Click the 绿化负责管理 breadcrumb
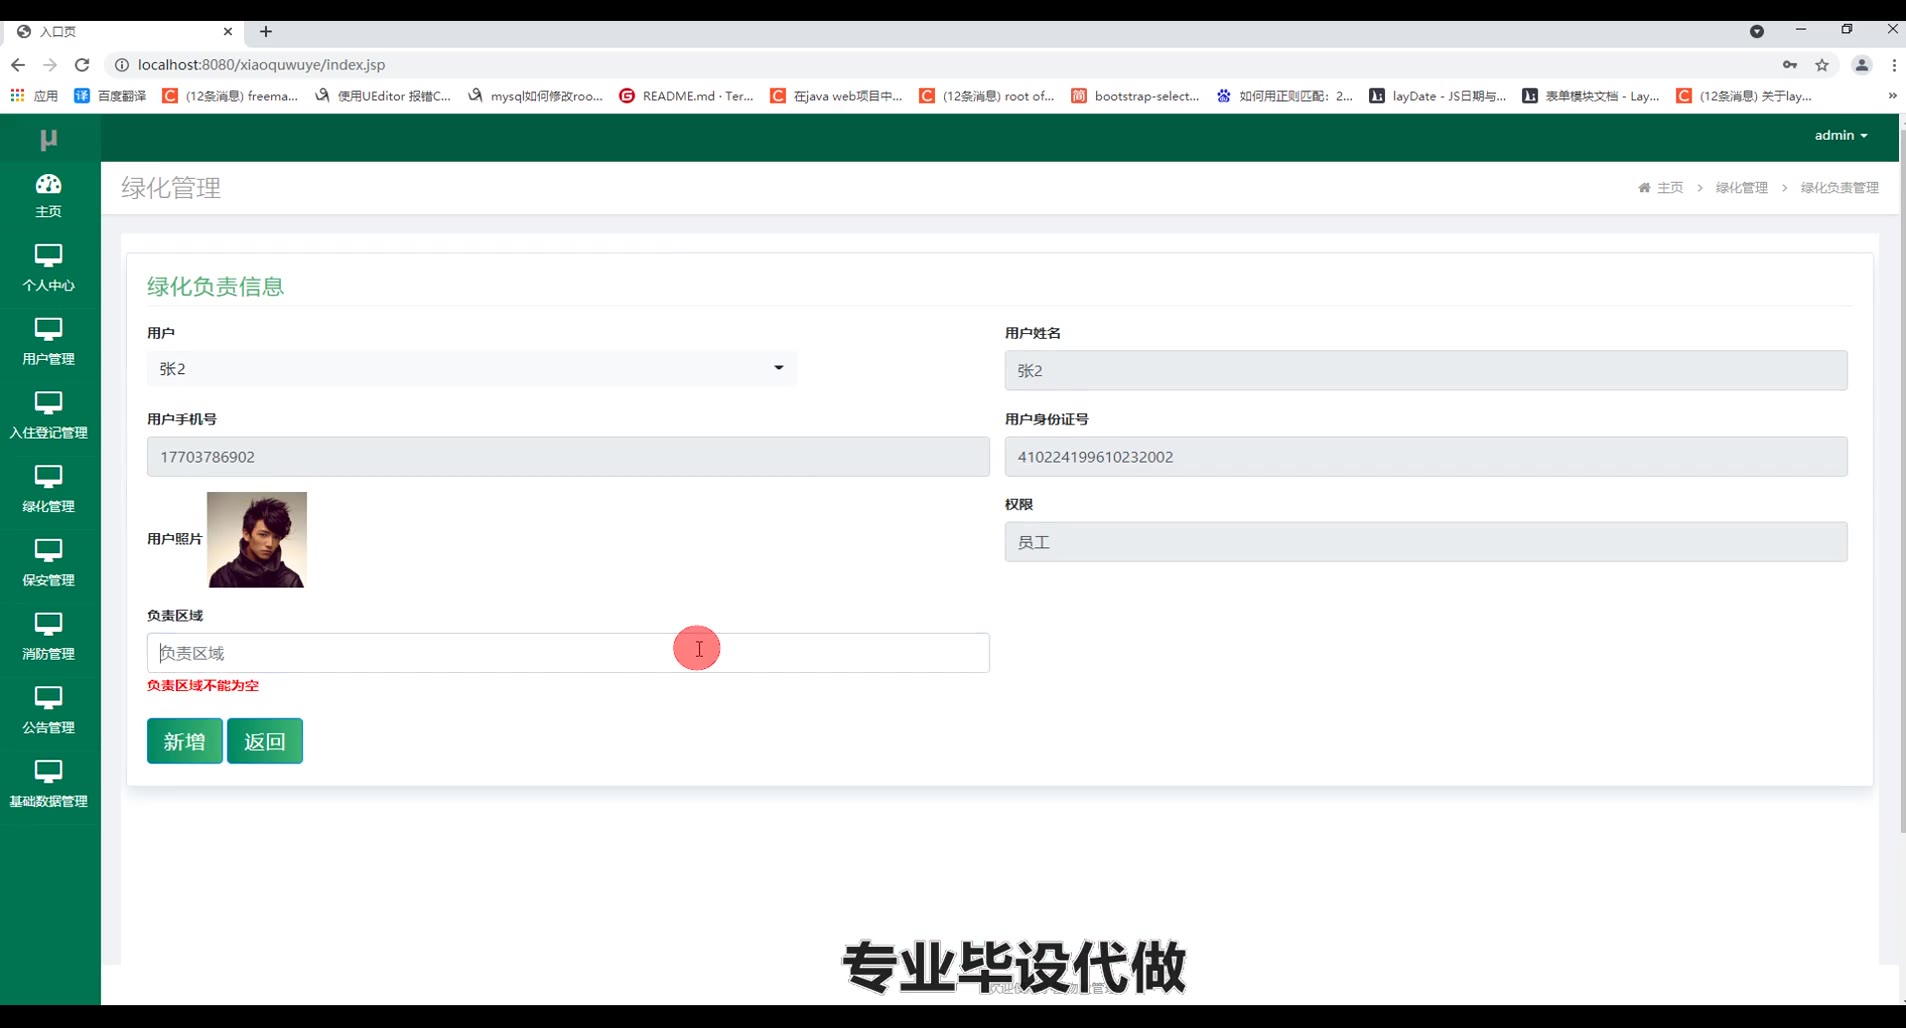Screen dimensions: 1906x1028 1840,188
